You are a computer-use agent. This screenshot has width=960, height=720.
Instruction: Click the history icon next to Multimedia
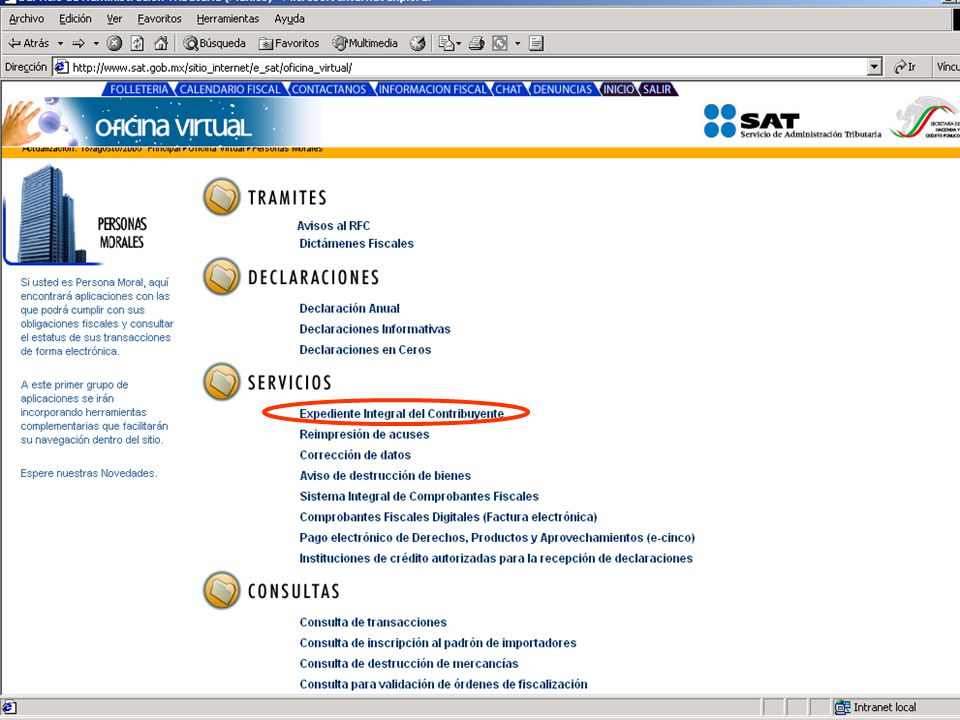point(418,43)
